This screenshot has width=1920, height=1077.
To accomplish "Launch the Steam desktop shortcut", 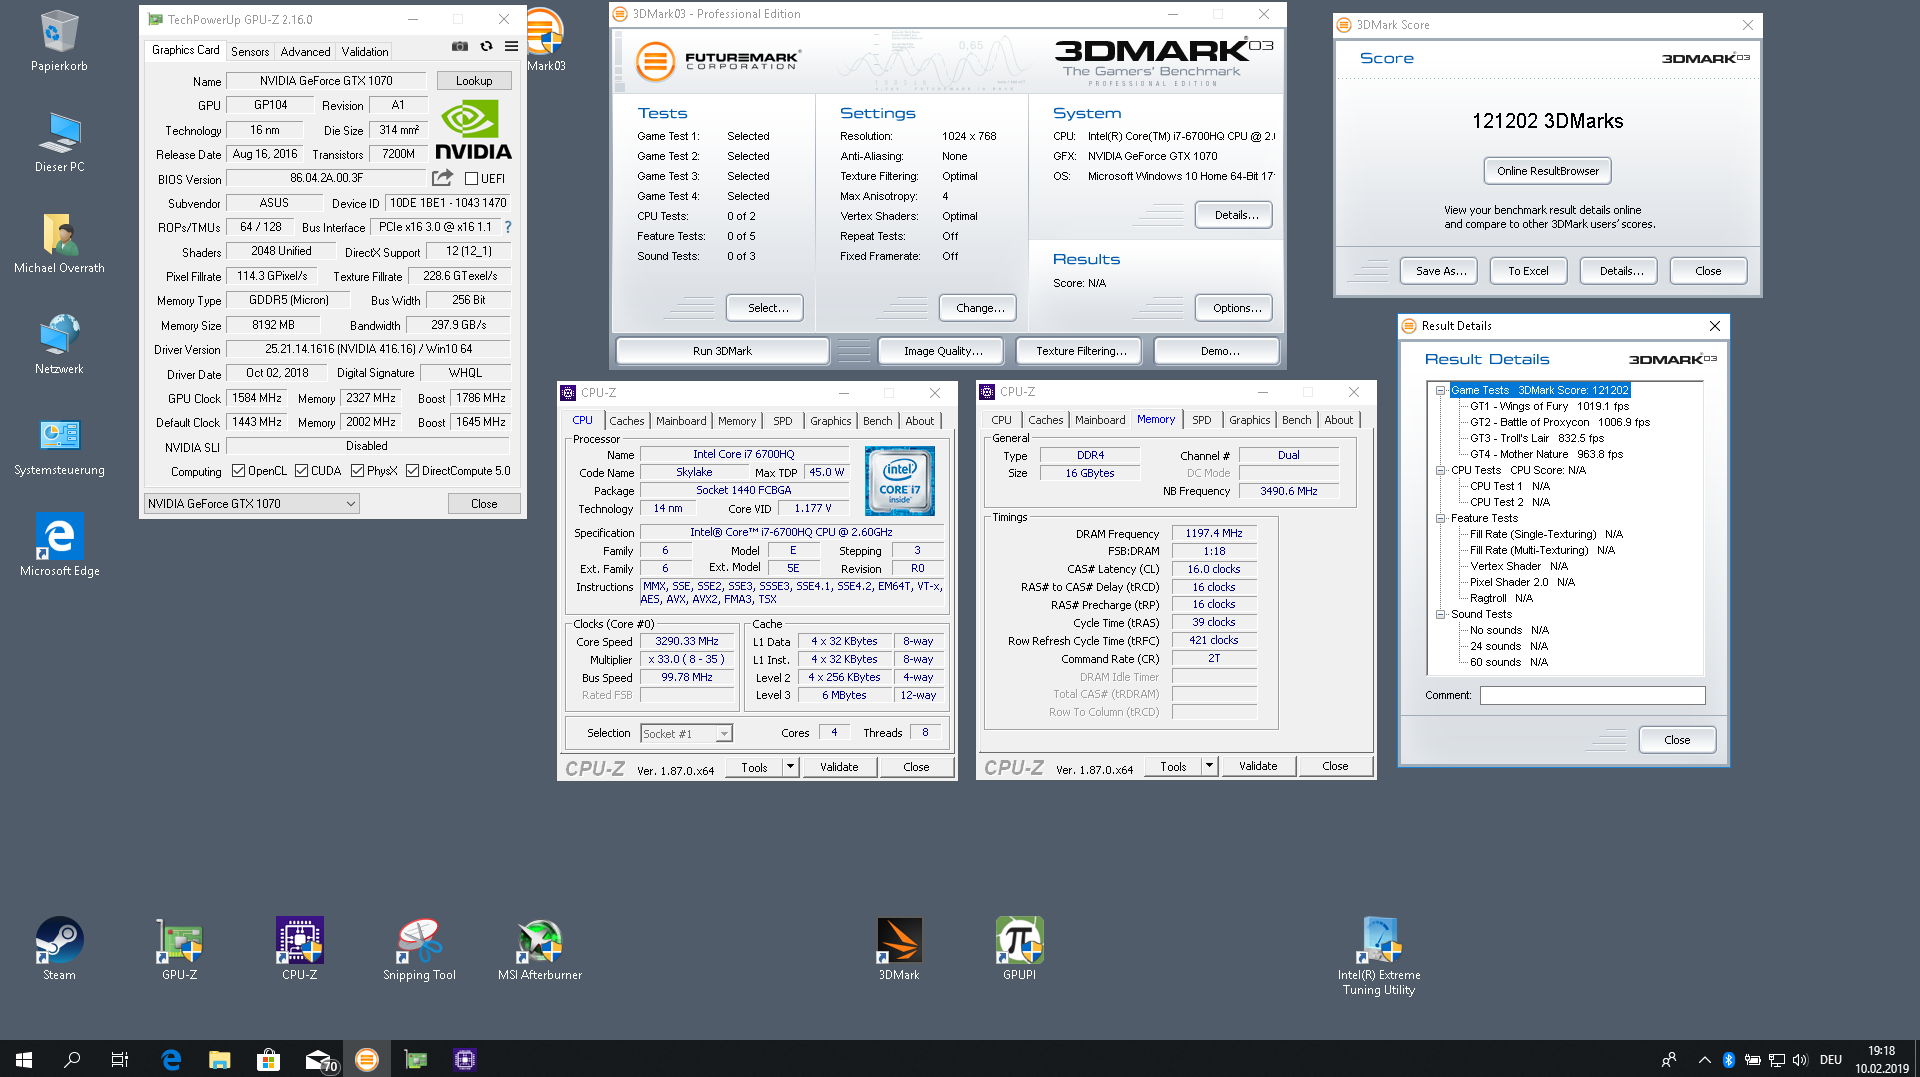I will 59,949.
